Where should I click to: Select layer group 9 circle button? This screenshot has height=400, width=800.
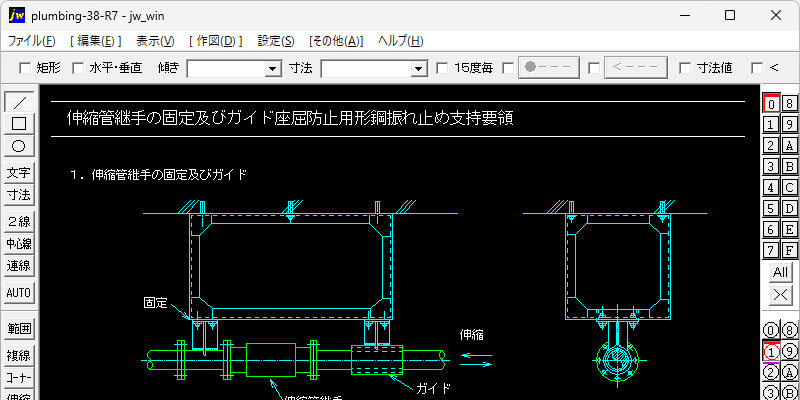click(789, 351)
